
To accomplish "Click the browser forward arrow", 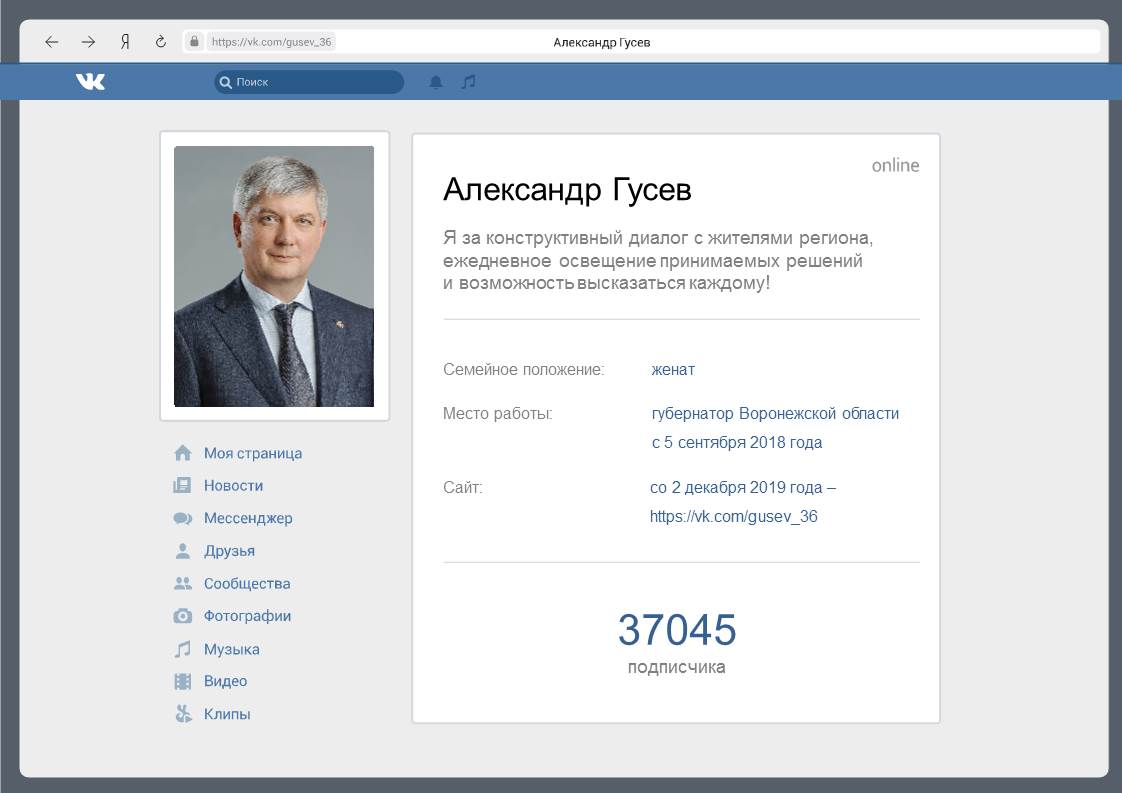I will (x=88, y=42).
